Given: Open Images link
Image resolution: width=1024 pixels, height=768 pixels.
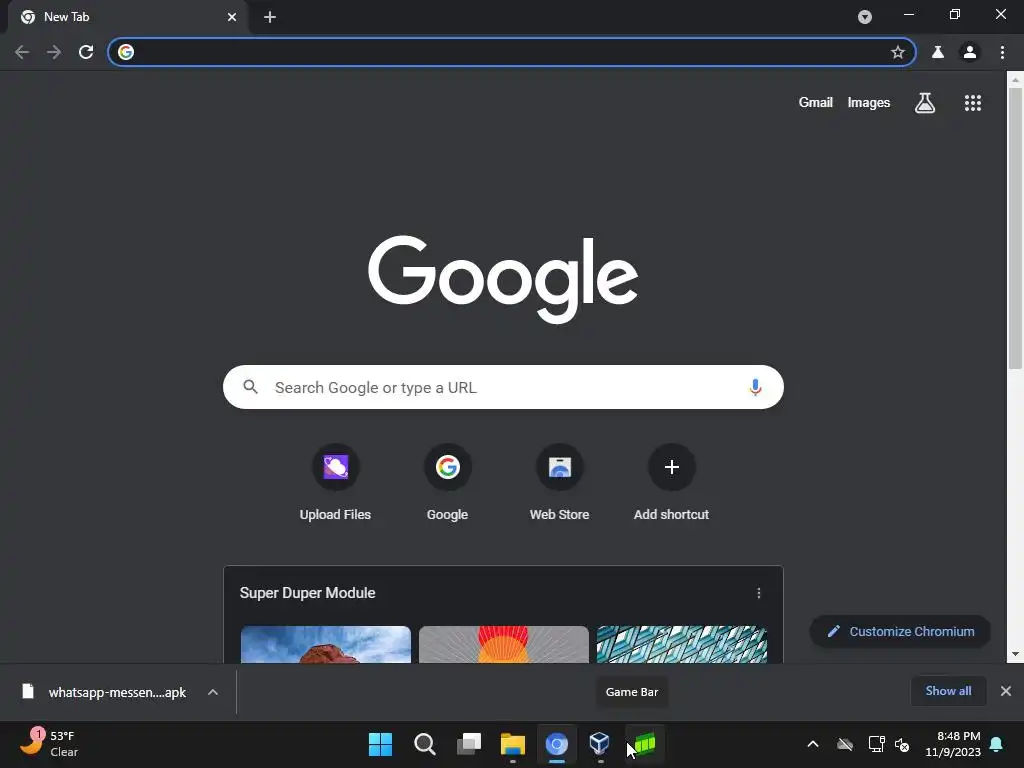Looking at the screenshot, I should pos(869,103).
